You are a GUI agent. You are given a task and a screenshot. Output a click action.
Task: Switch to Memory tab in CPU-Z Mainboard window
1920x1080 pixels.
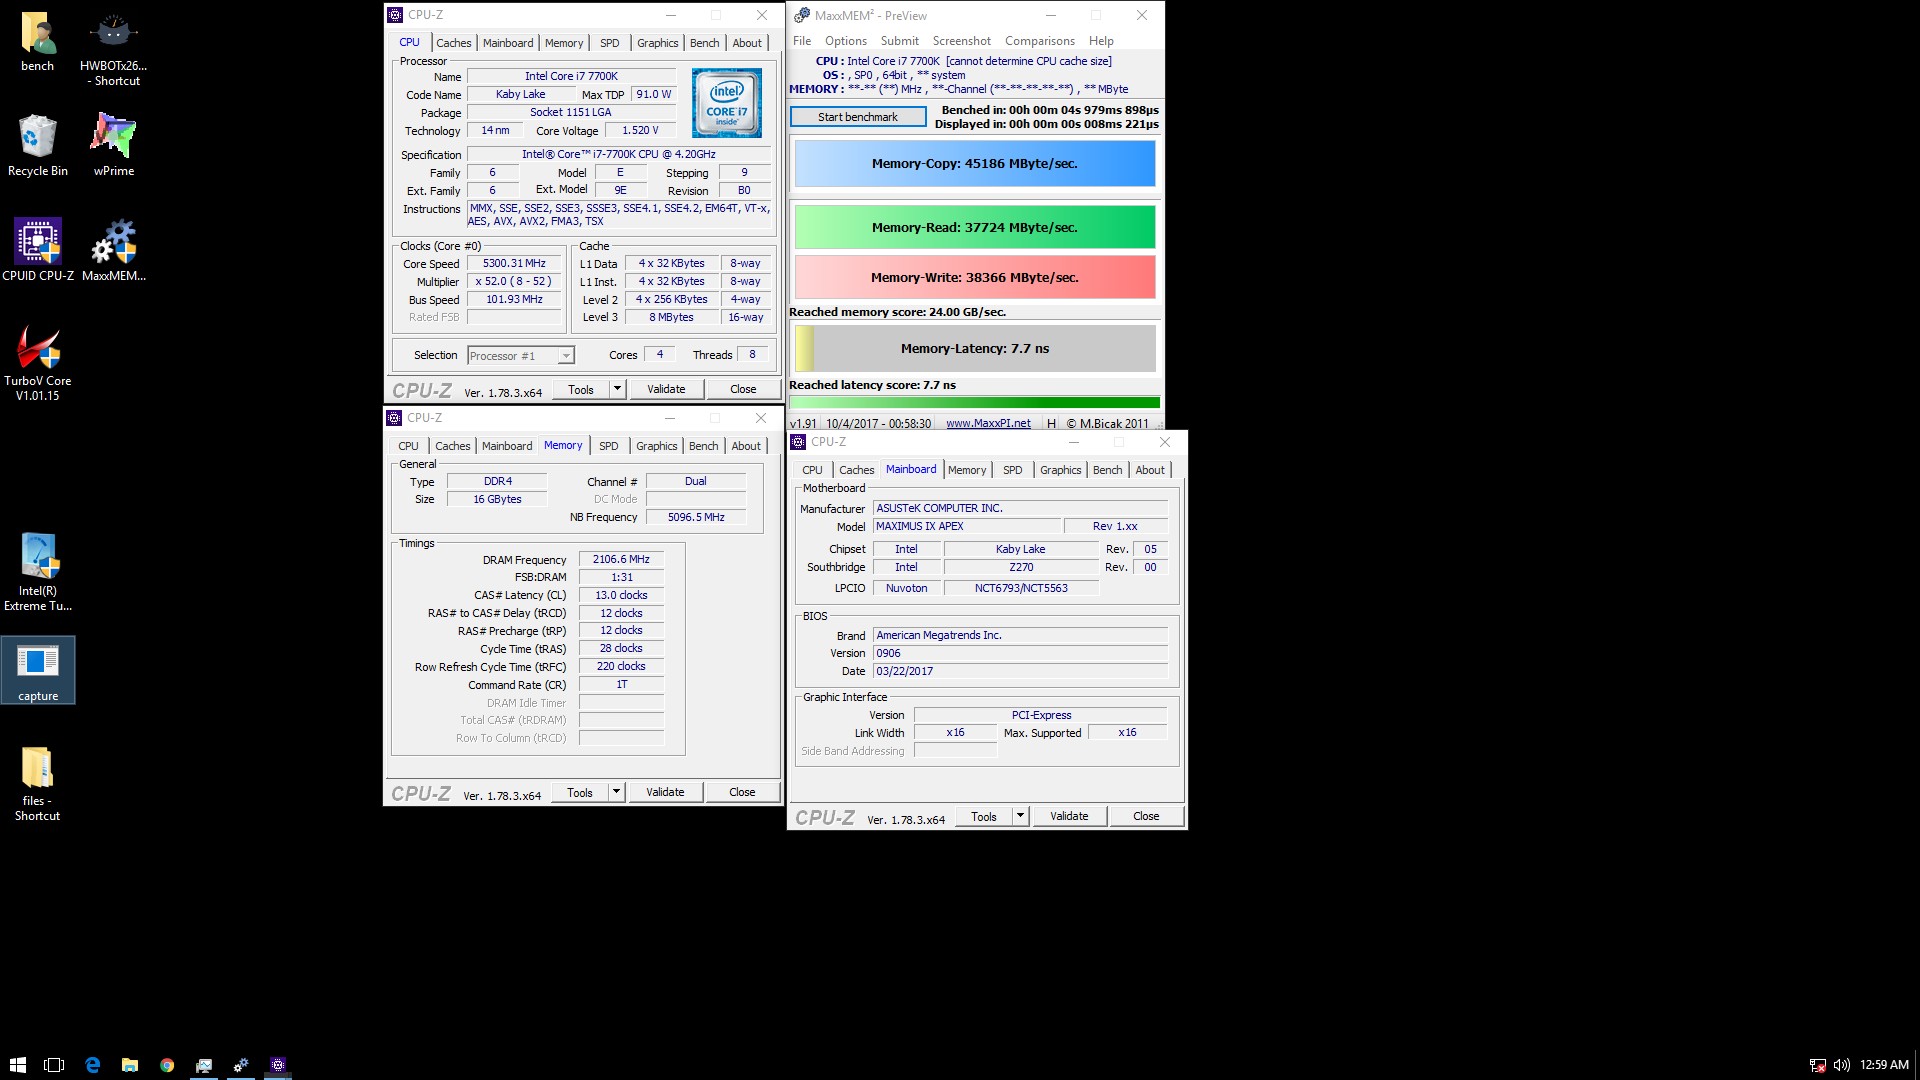(x=967, y=470)
